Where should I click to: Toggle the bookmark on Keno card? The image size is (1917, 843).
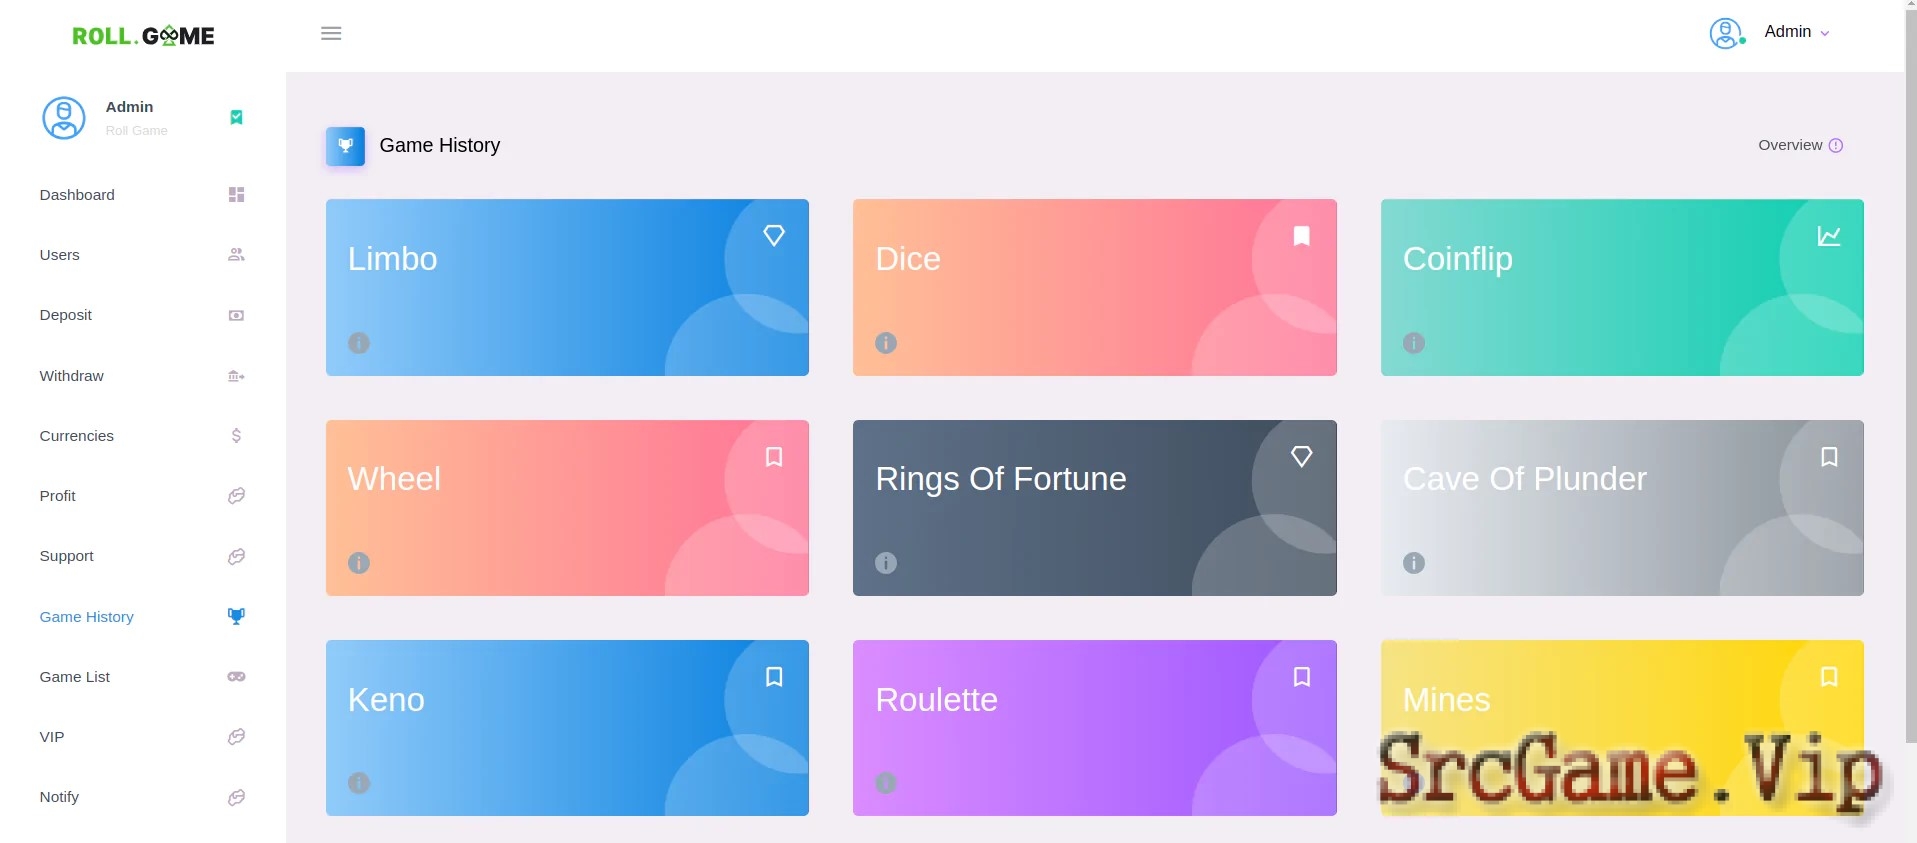pos(774,677)
